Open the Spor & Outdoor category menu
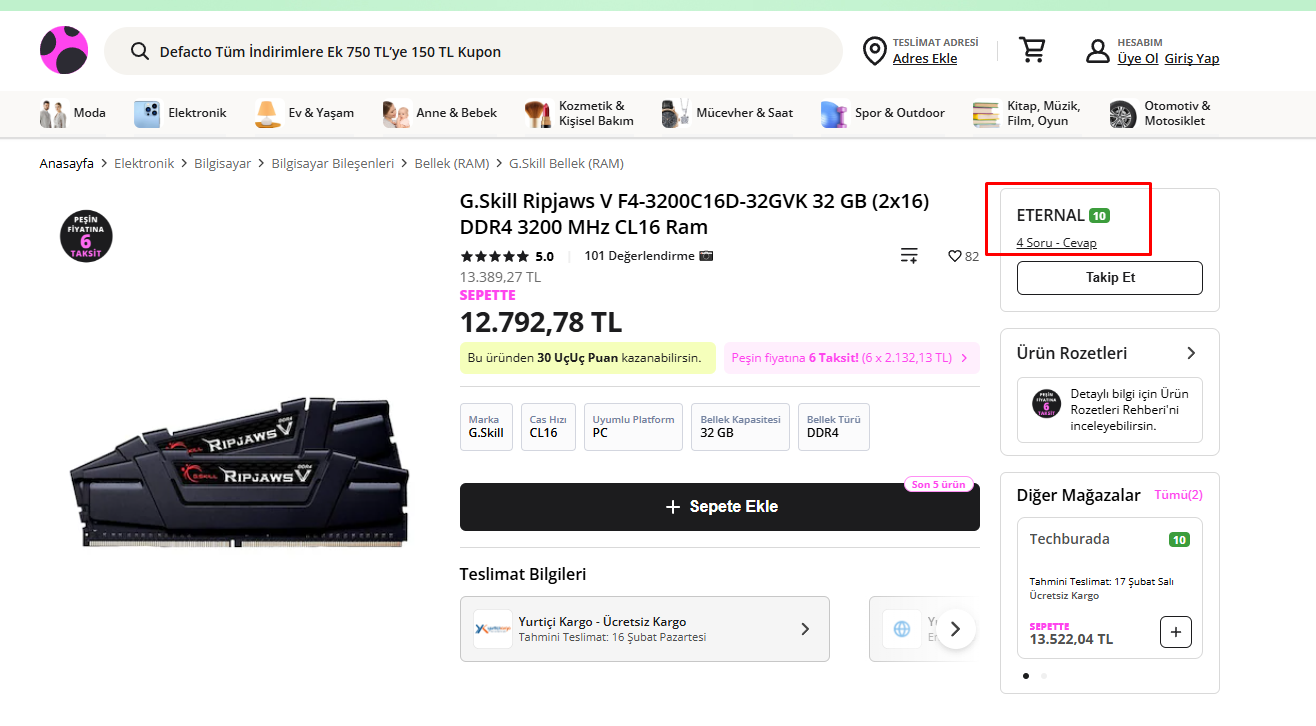Viewport: 1316px width, 726px height. click(x=883, y=113)
